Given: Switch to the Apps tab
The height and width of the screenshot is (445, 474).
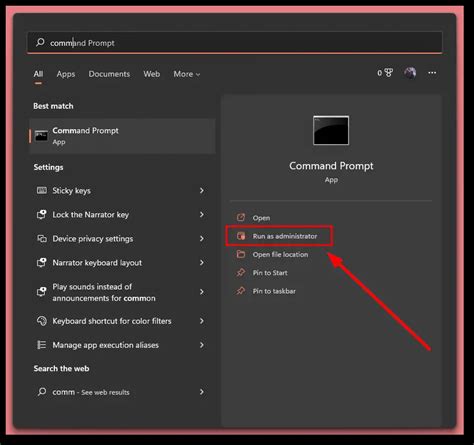Looking at the screenshot, I should pos(66,74).
